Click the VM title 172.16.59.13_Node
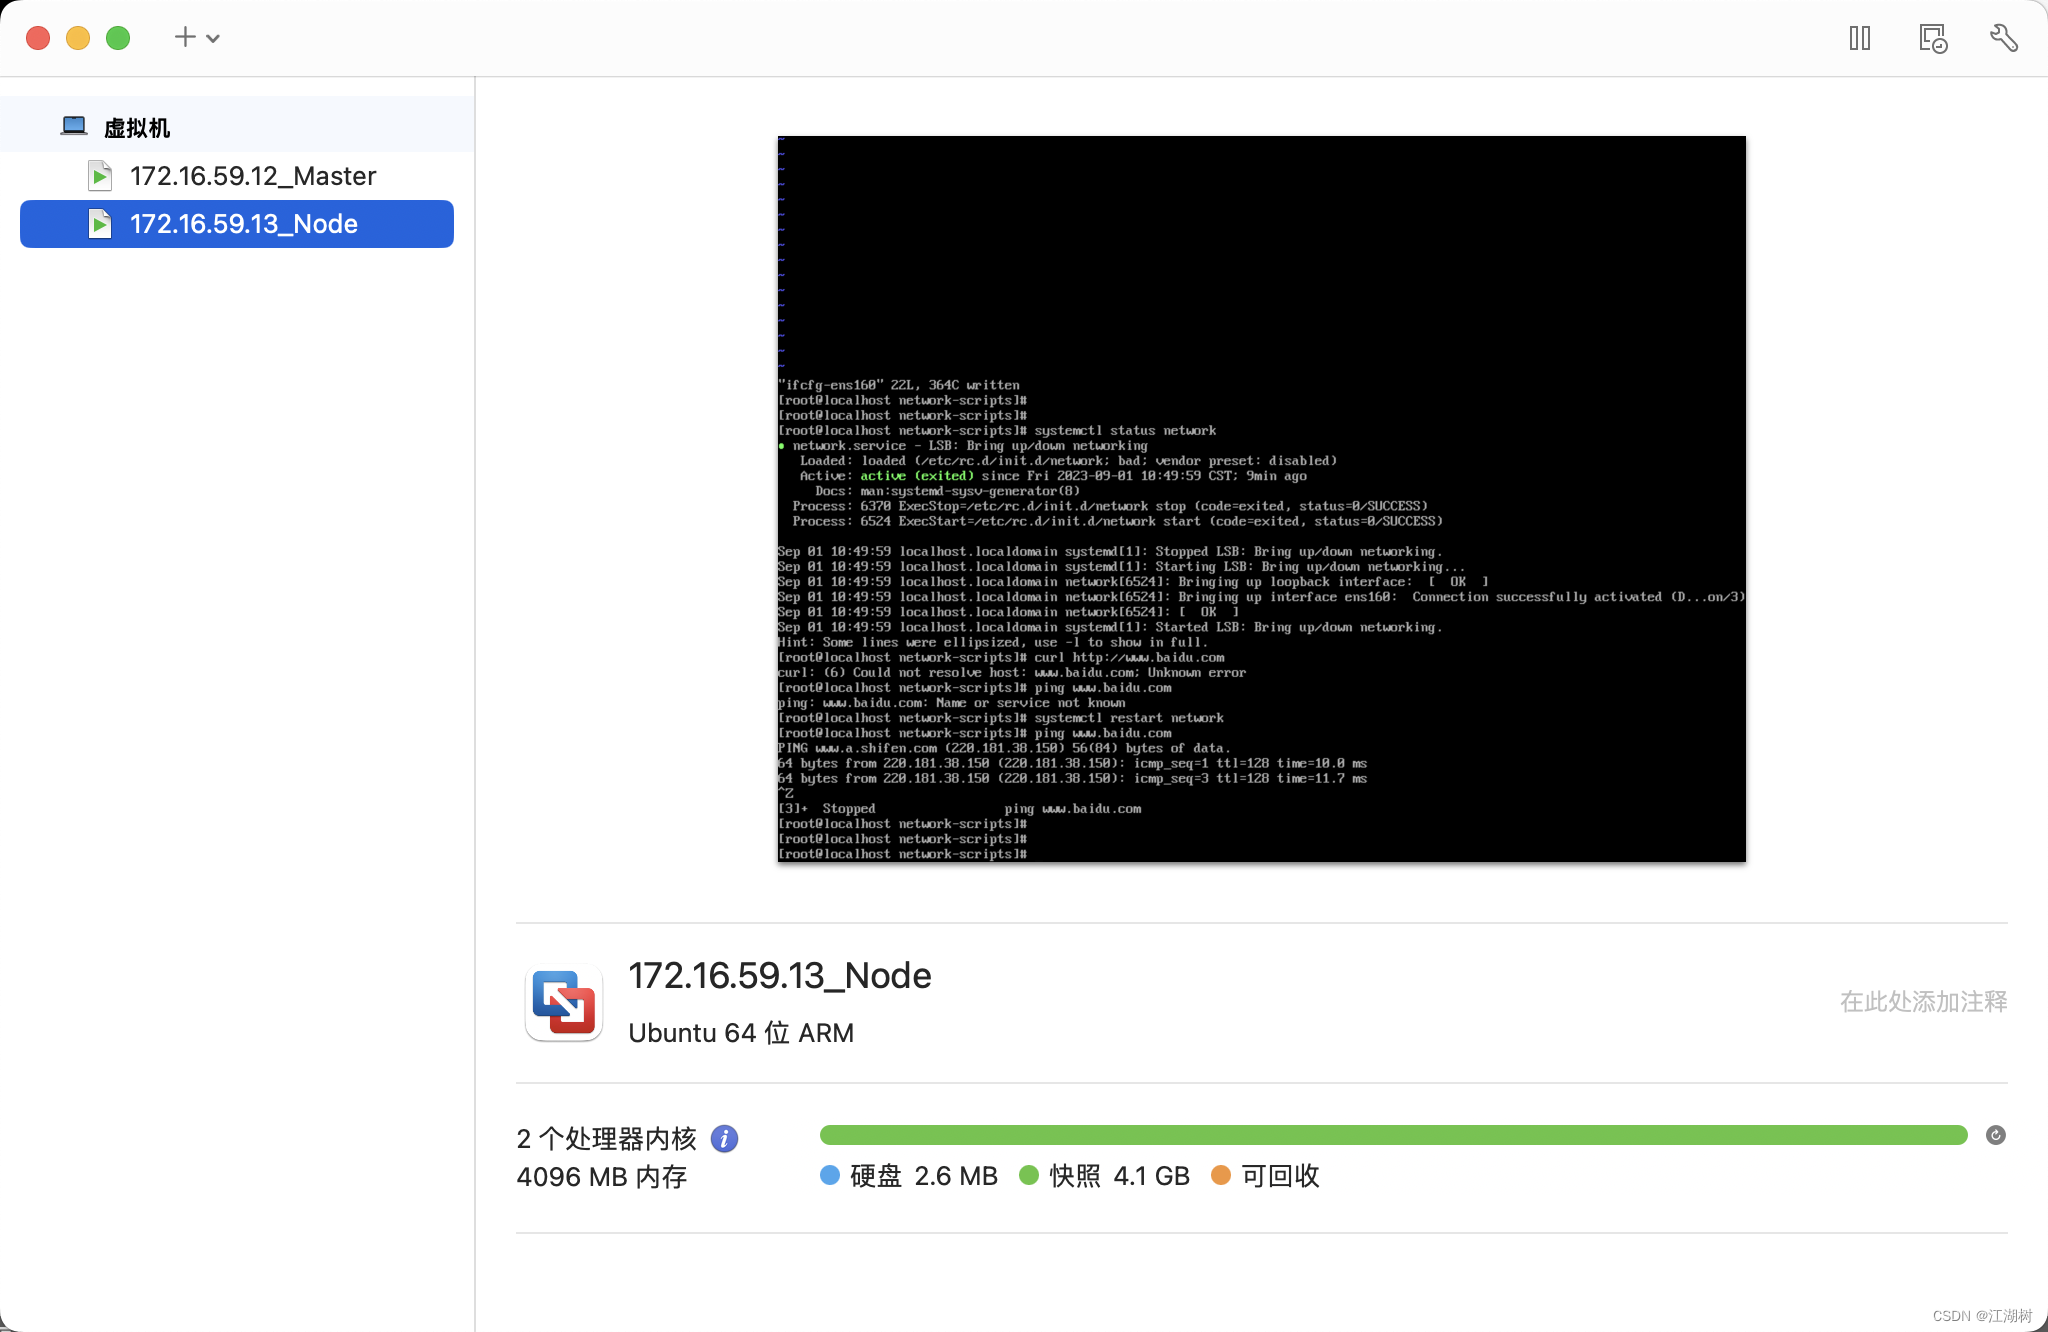The width and height of the screenshot is (2048, 1332). click(780, 976)
